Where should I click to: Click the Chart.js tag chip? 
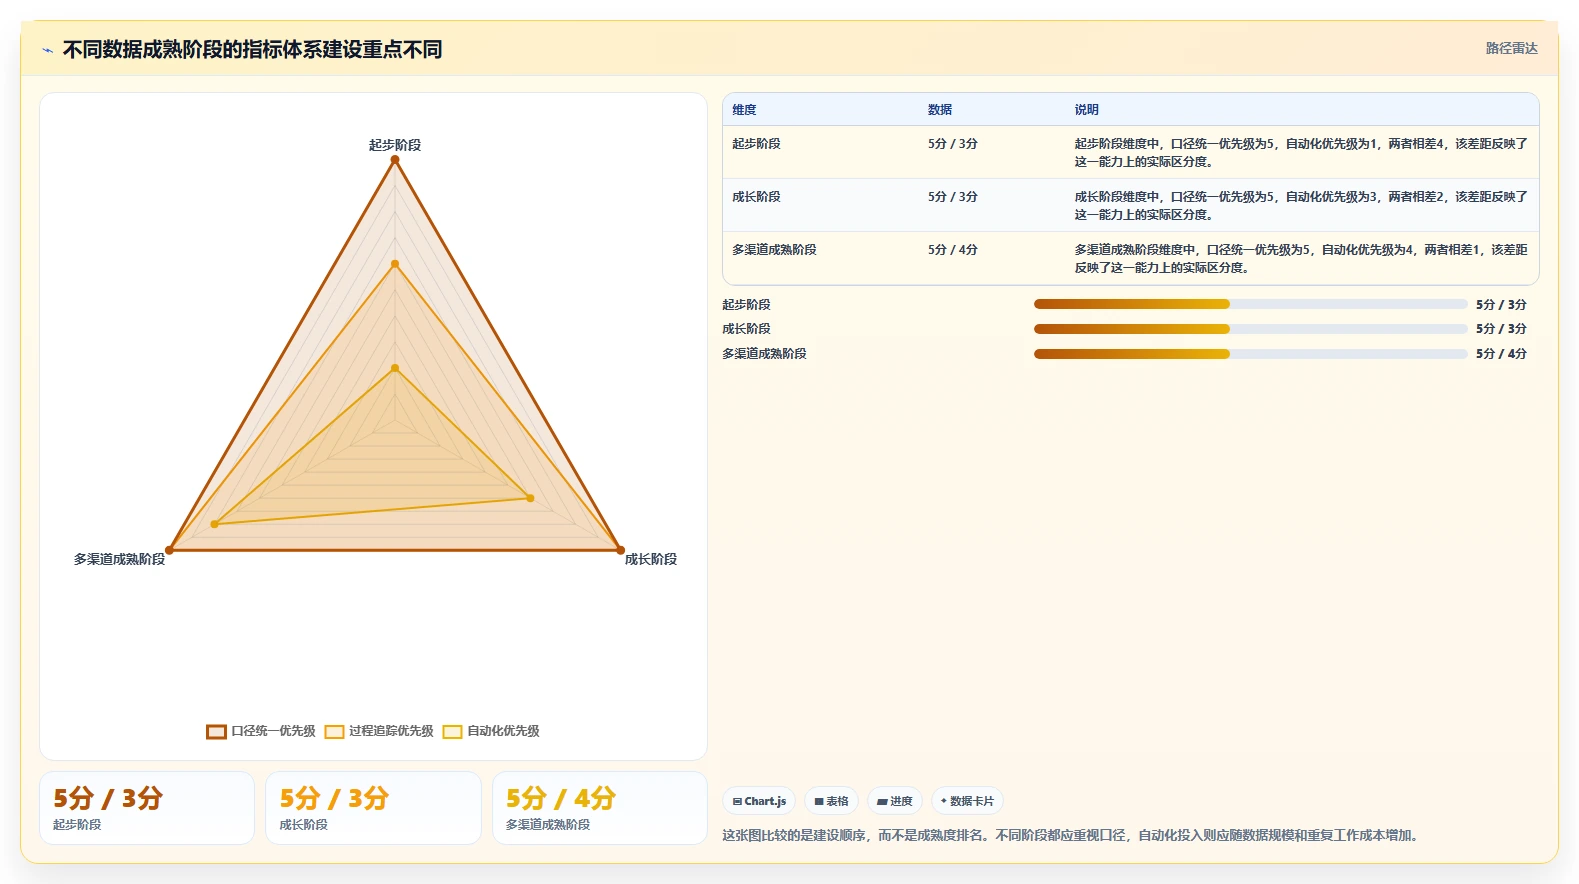coord(759,801)
